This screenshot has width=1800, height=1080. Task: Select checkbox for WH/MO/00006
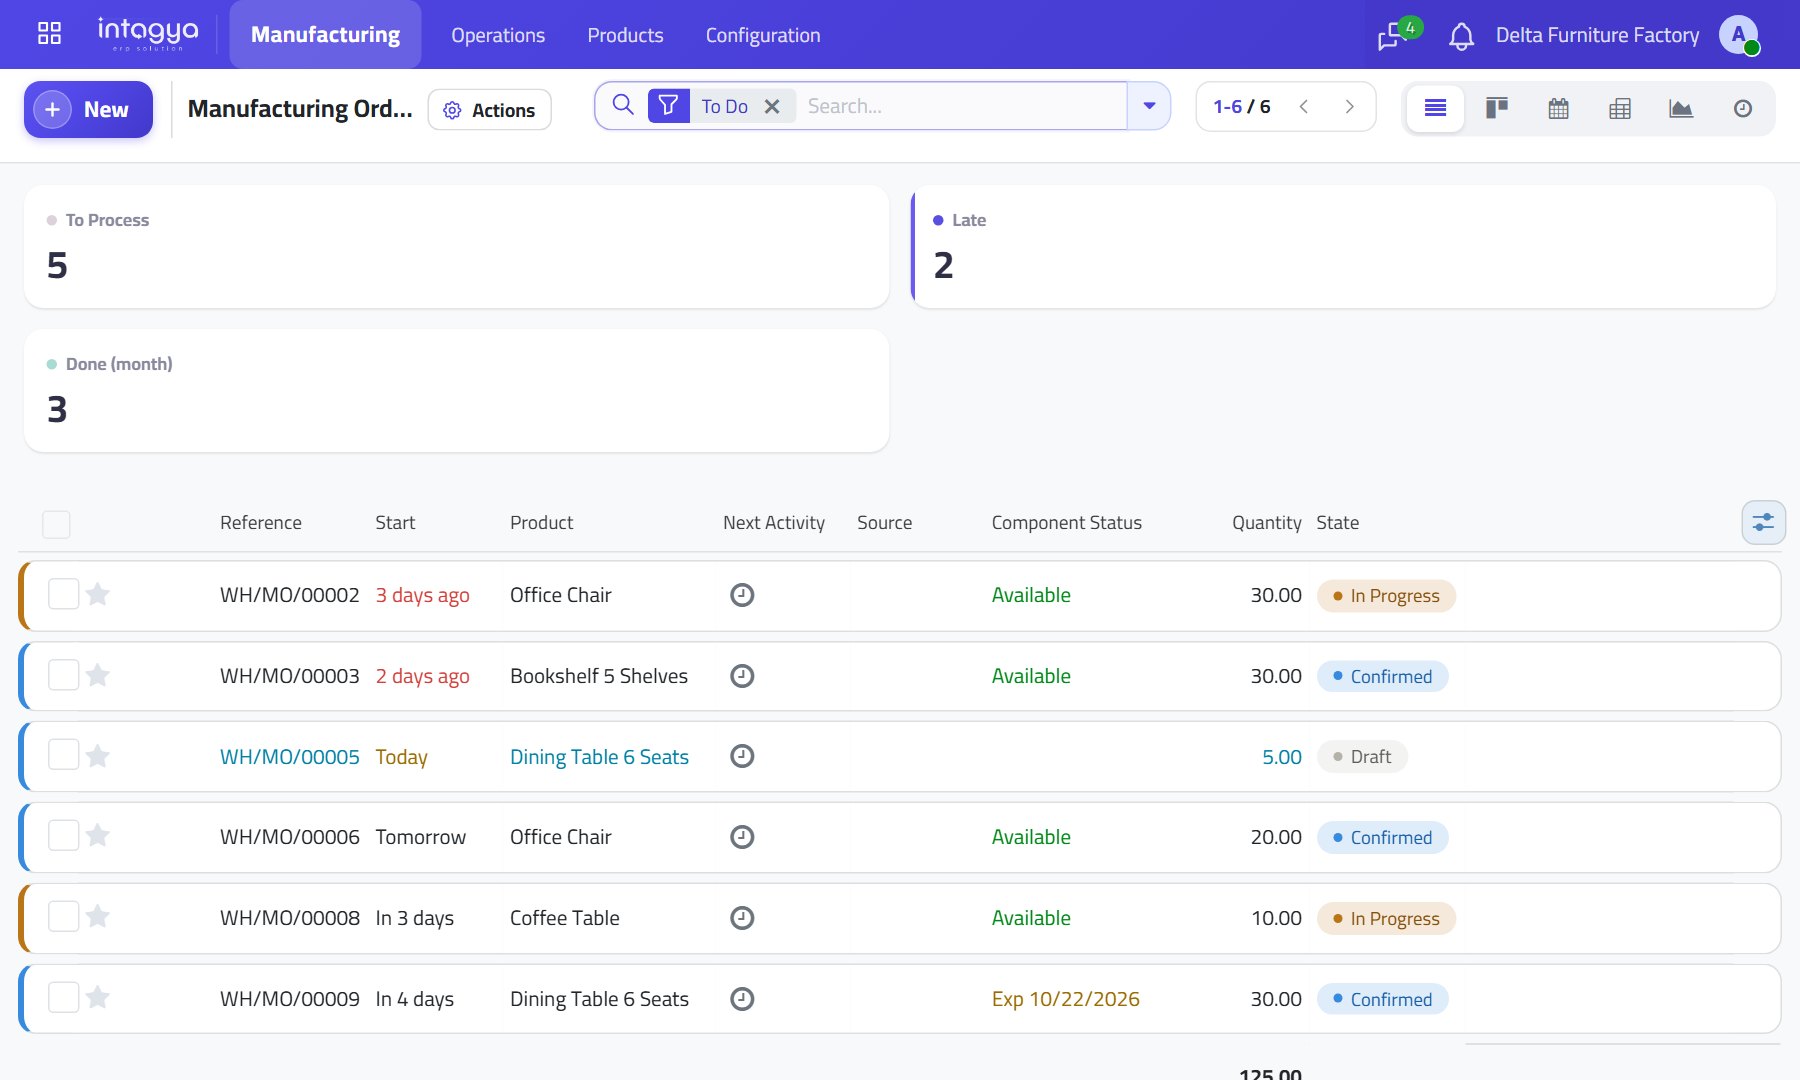pyautogui.click(x=64, y=835)
